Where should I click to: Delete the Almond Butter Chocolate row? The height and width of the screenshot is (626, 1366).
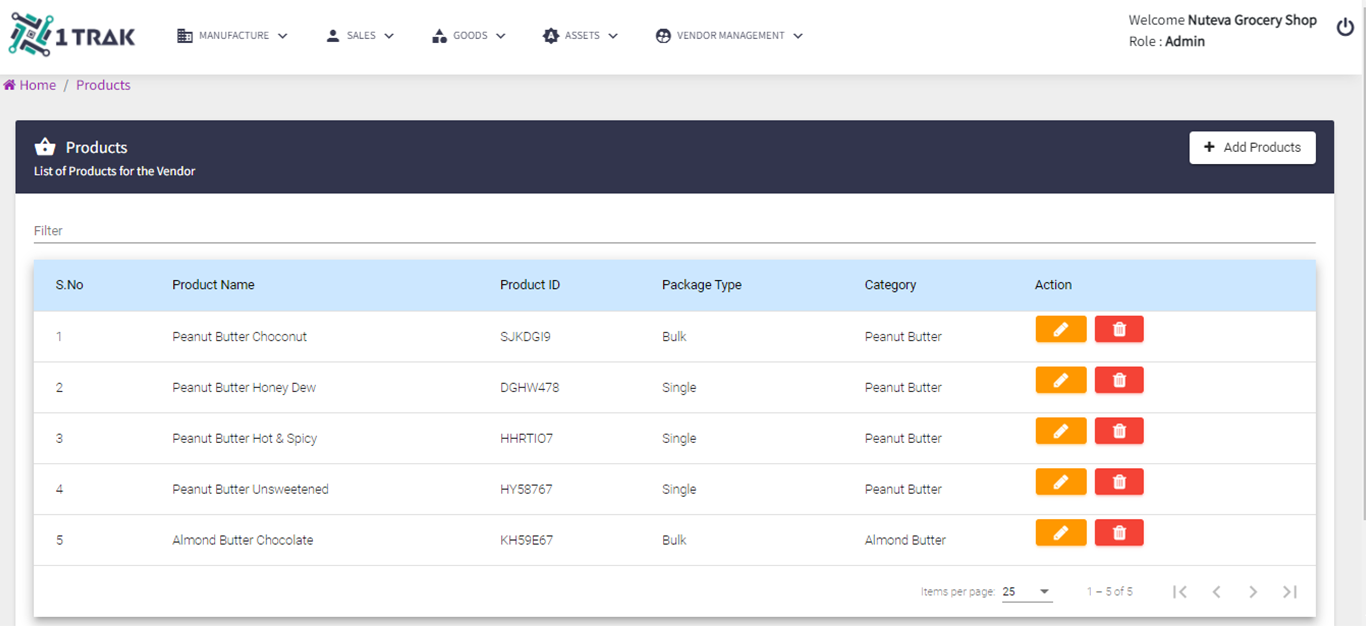tap(1119, 533)
